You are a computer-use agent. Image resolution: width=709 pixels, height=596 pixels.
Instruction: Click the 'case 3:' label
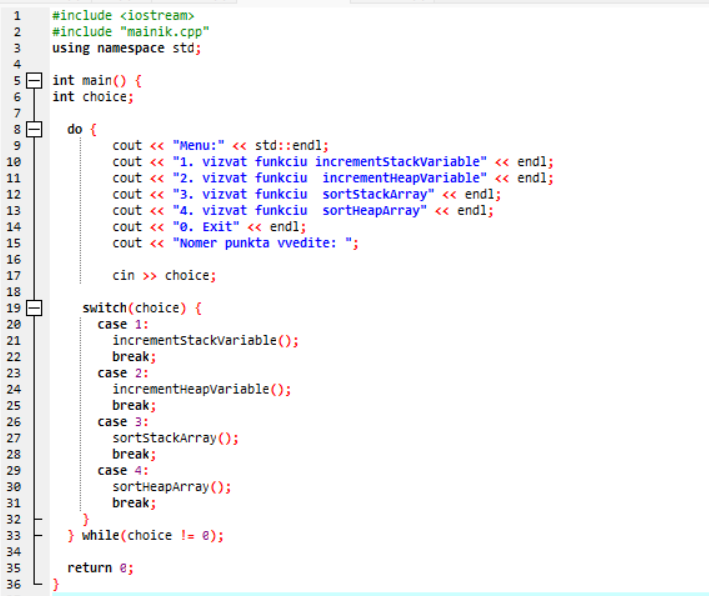coord(123,422)
